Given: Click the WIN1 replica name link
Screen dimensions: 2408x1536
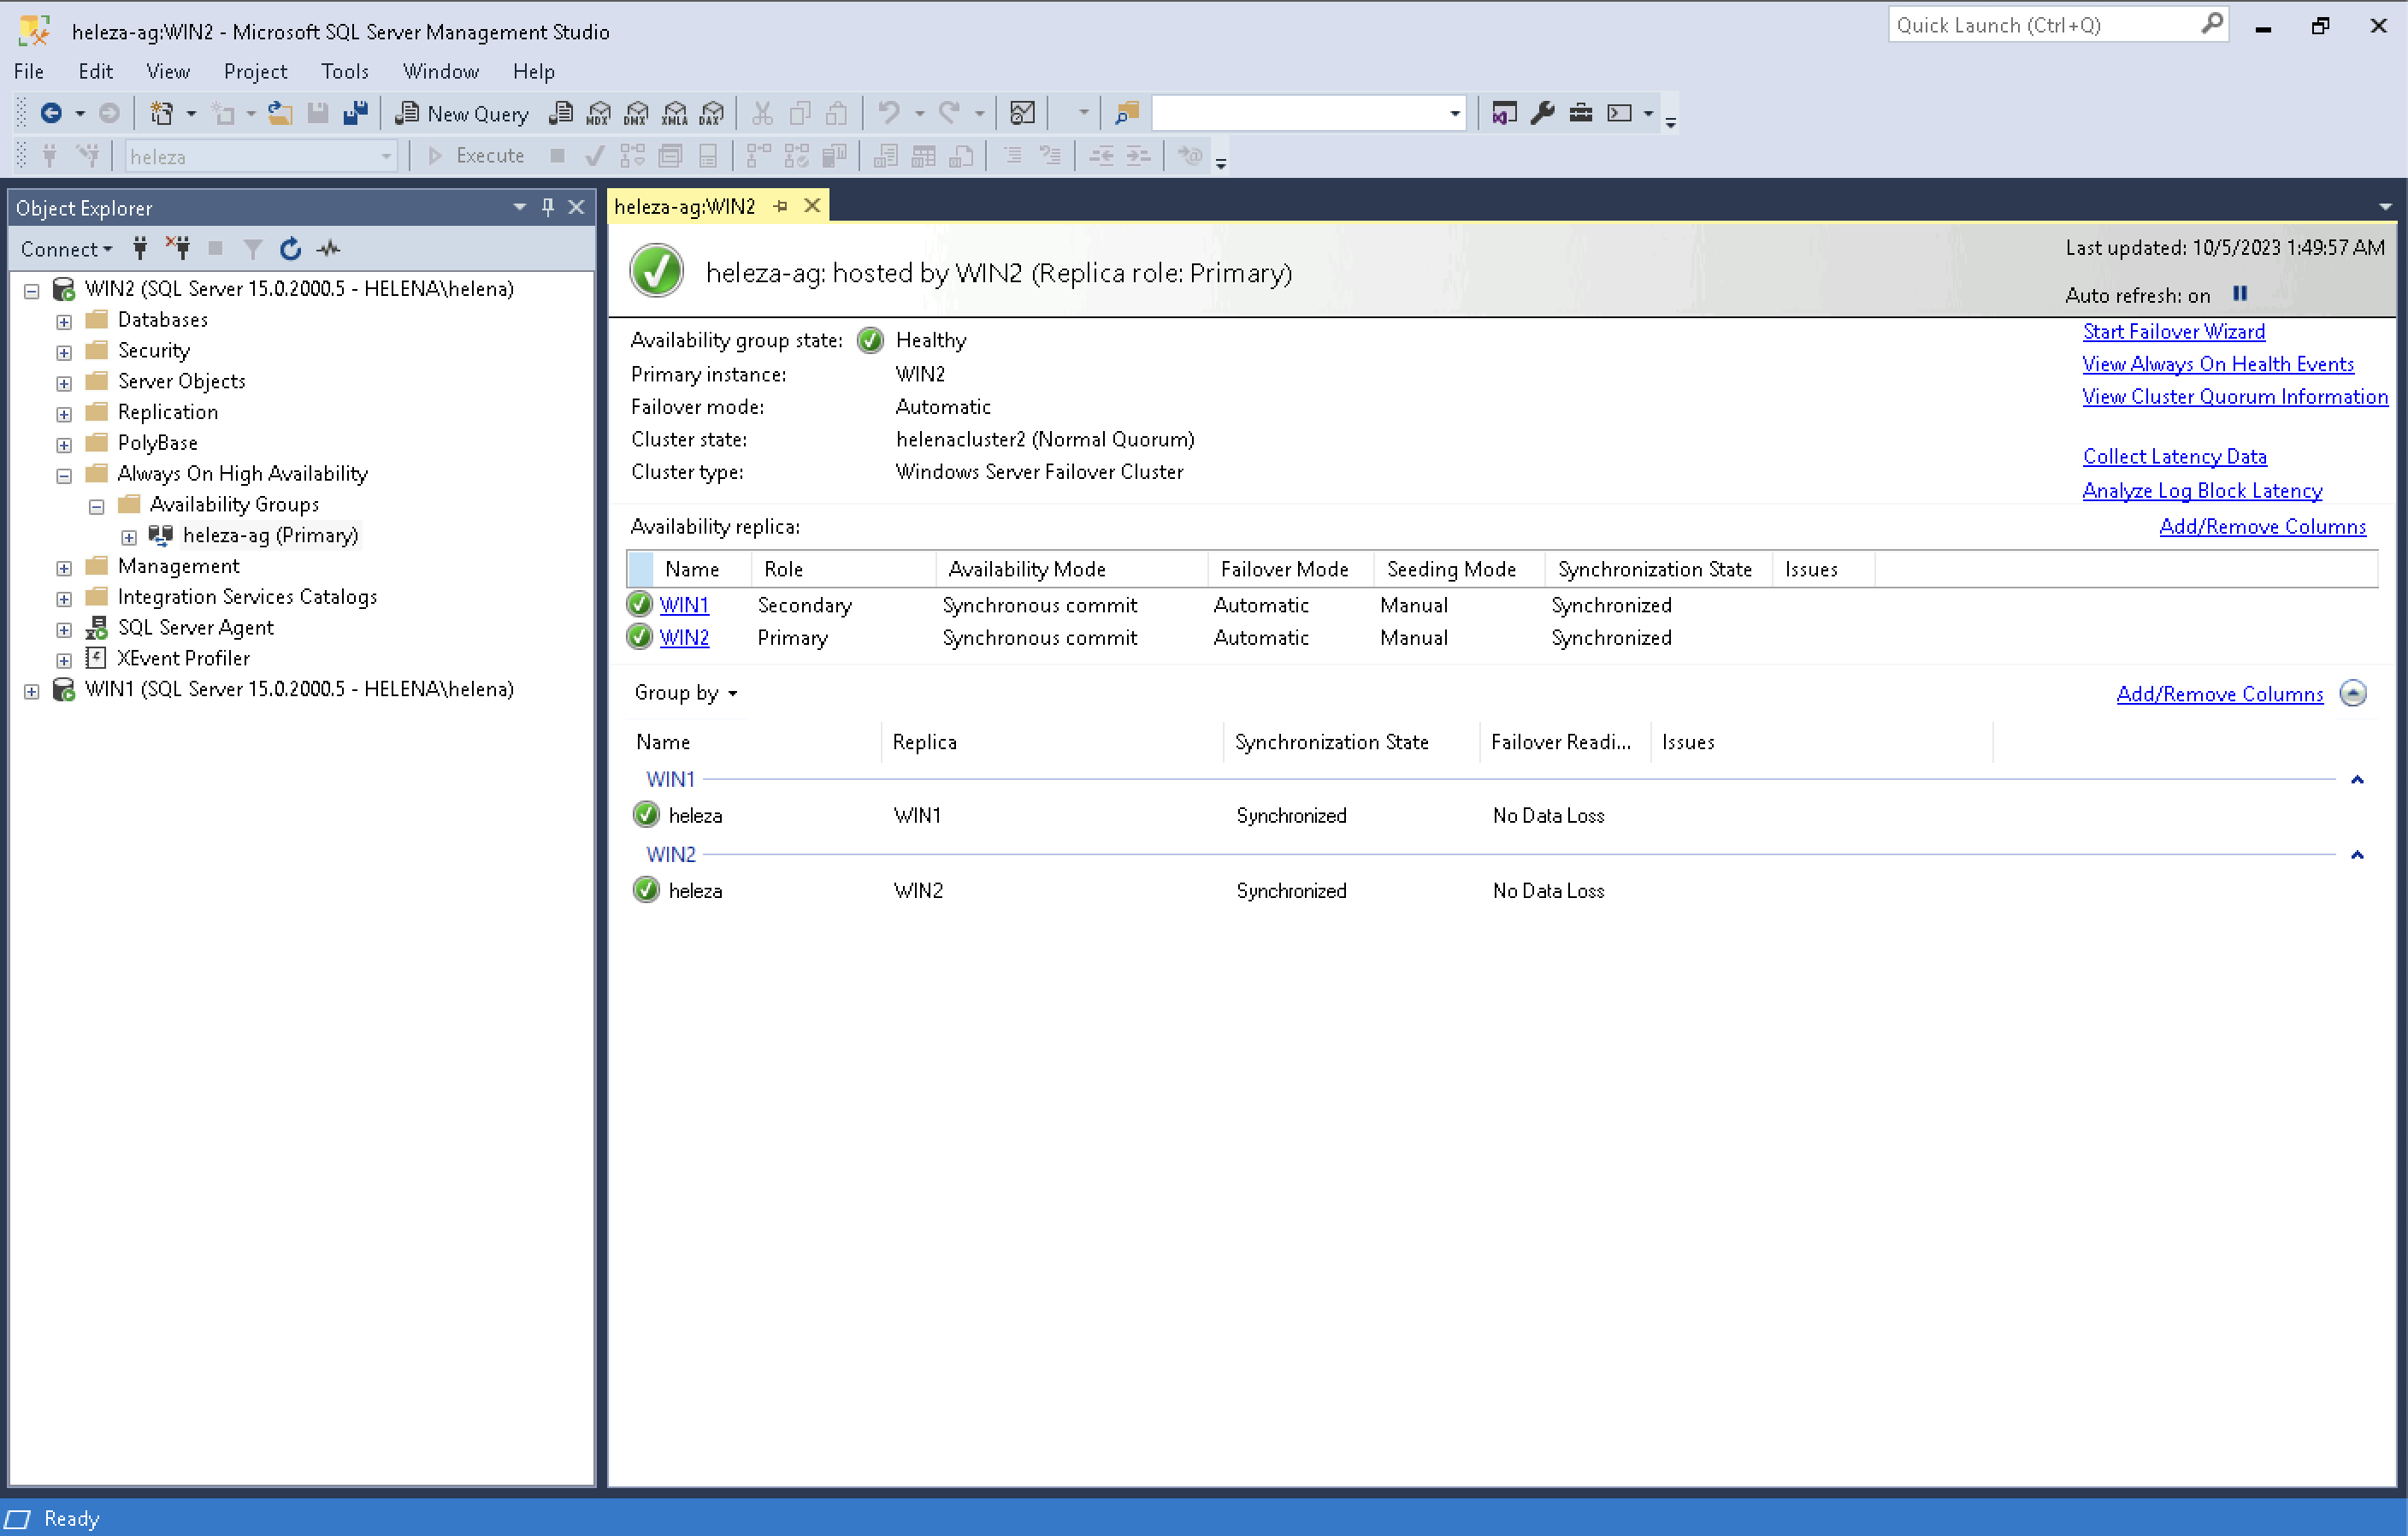Looking at the screenshot, I should [684, 605].
